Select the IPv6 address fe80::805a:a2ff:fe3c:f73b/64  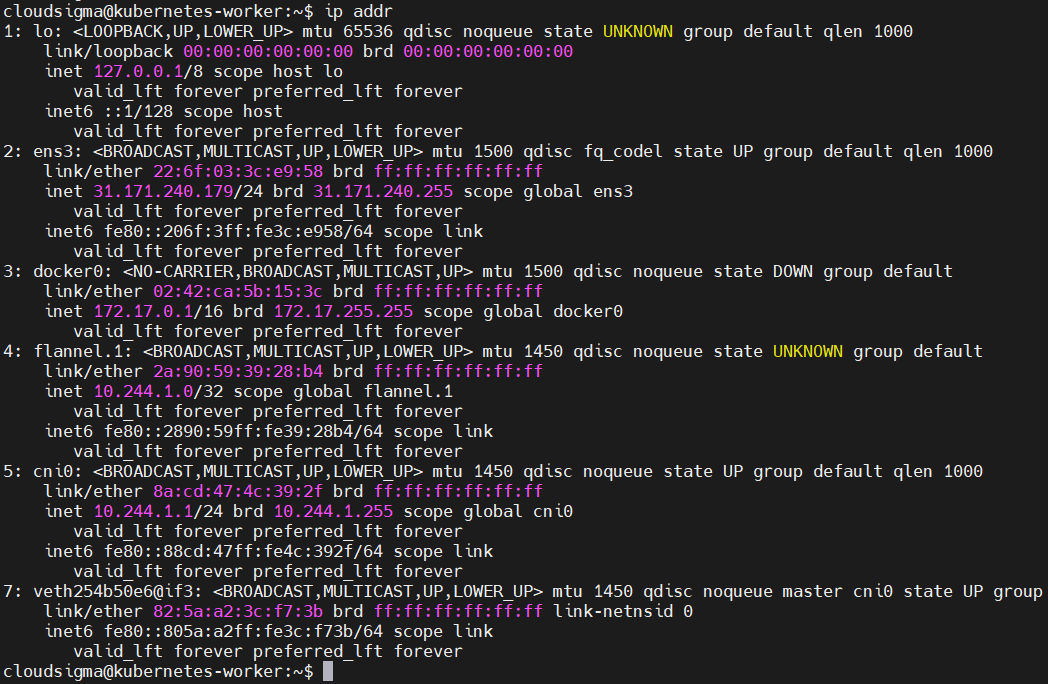(x=243, y=632)
